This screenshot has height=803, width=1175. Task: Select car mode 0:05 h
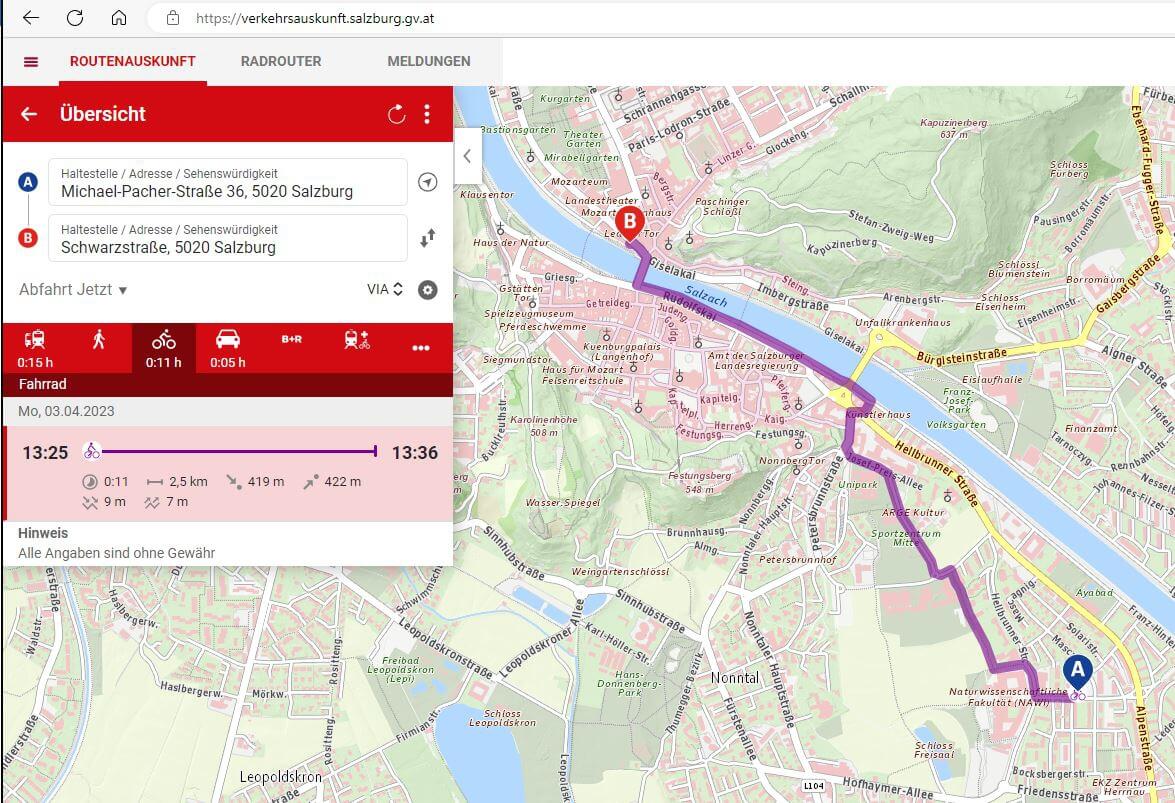228,347
